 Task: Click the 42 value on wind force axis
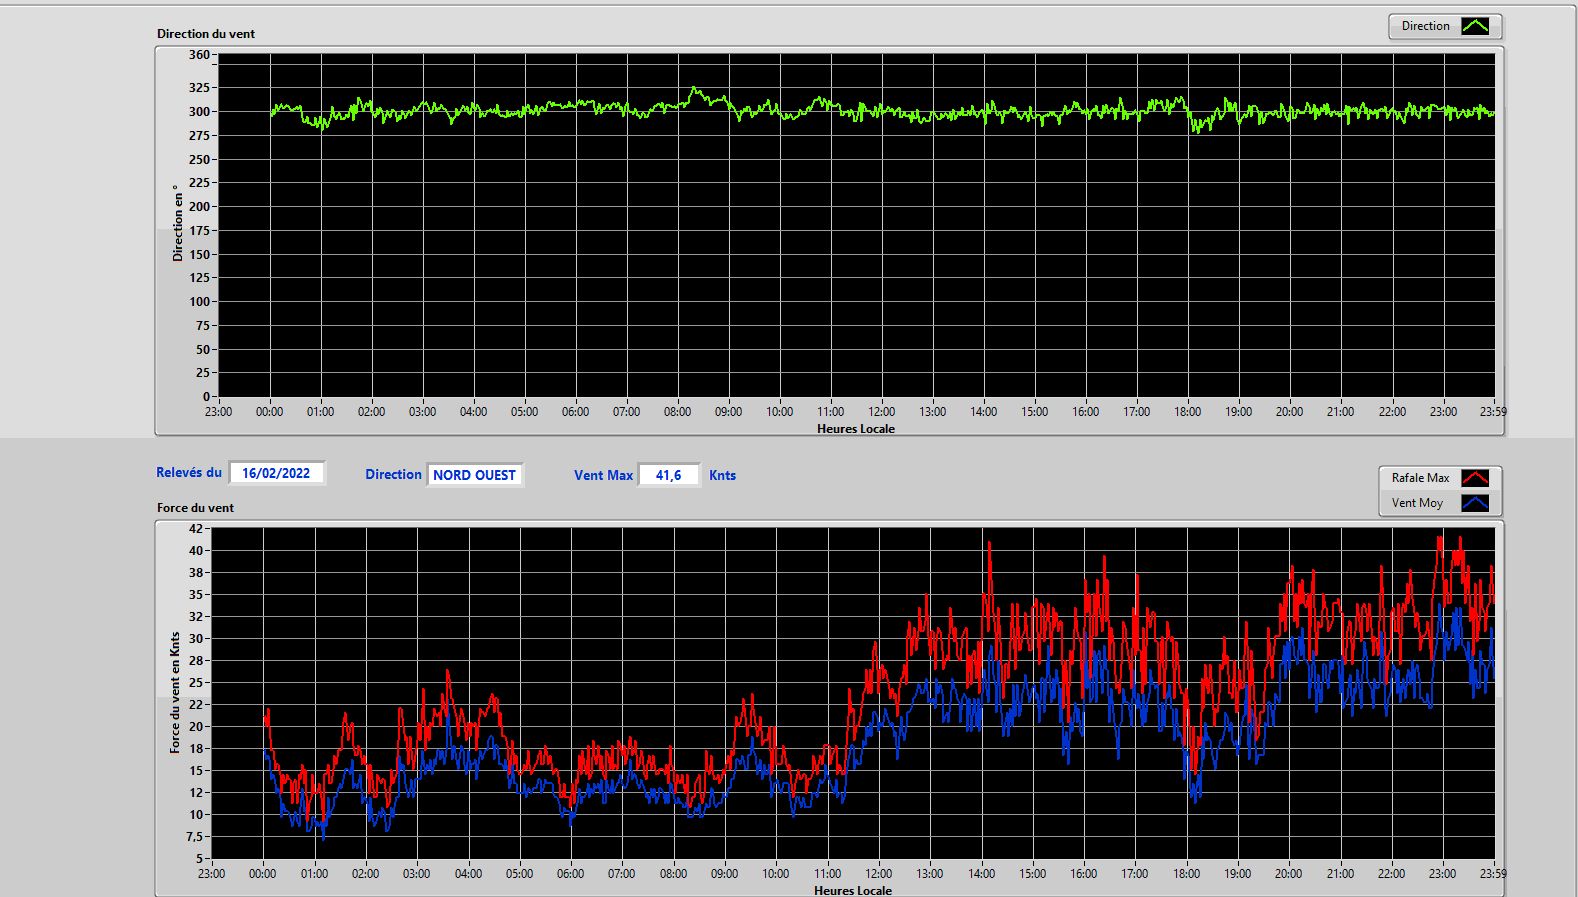click(196, 528)
